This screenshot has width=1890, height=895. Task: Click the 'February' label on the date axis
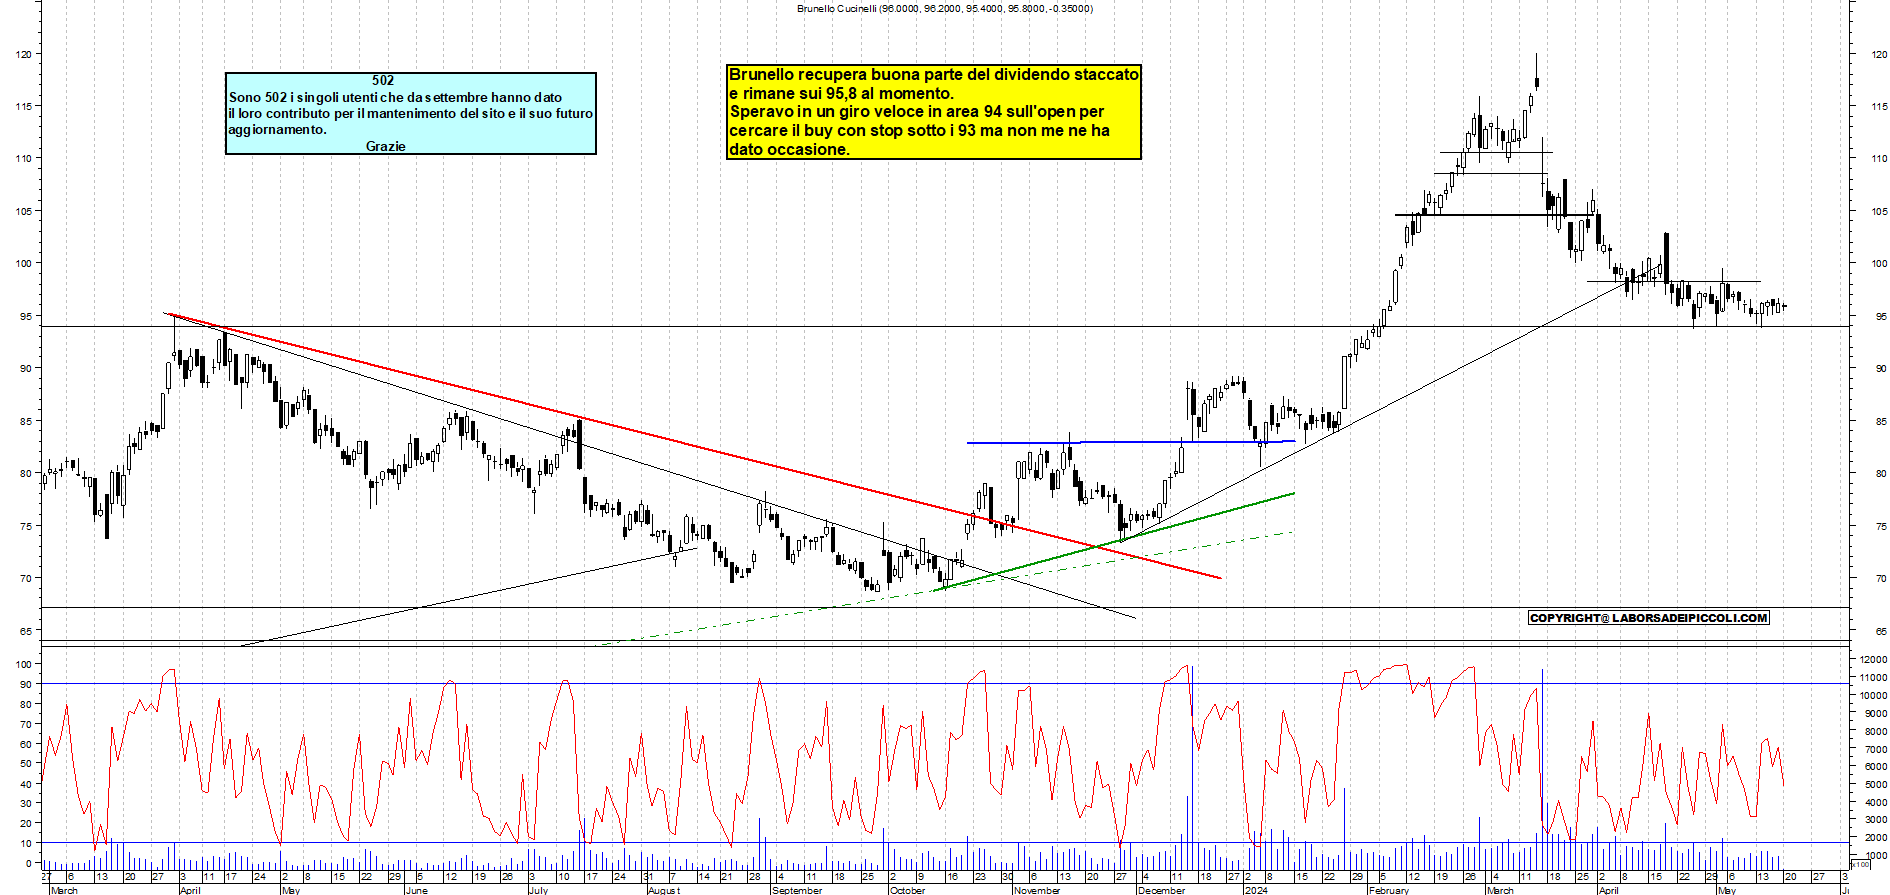pos(1389,890)
